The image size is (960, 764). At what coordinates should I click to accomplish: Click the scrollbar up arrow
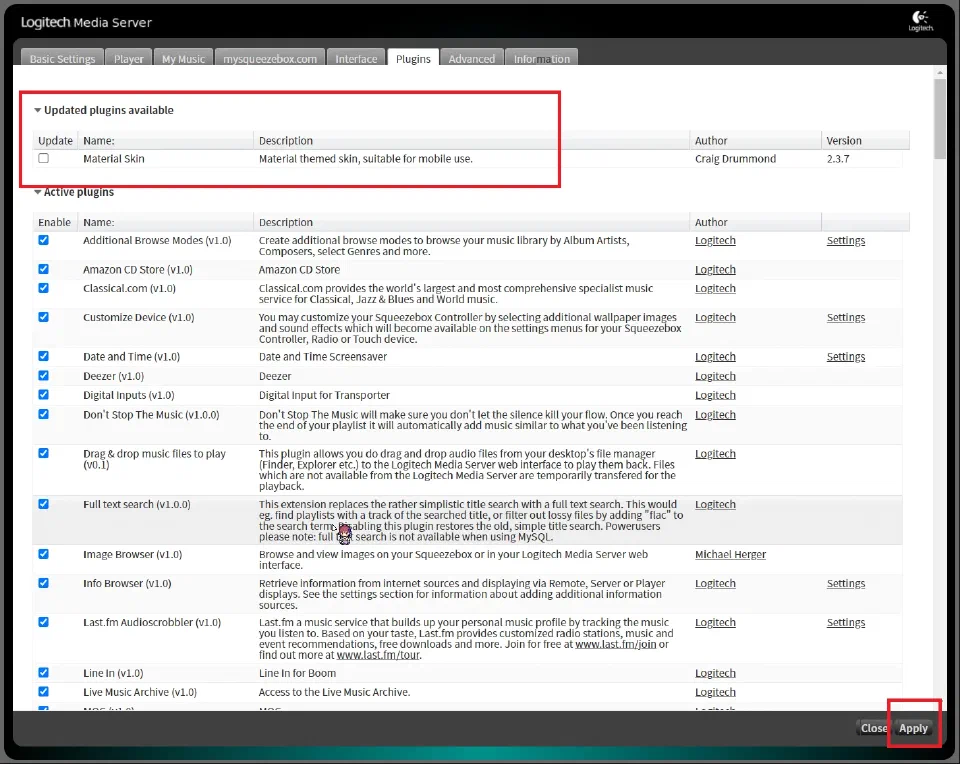point(940,73)
